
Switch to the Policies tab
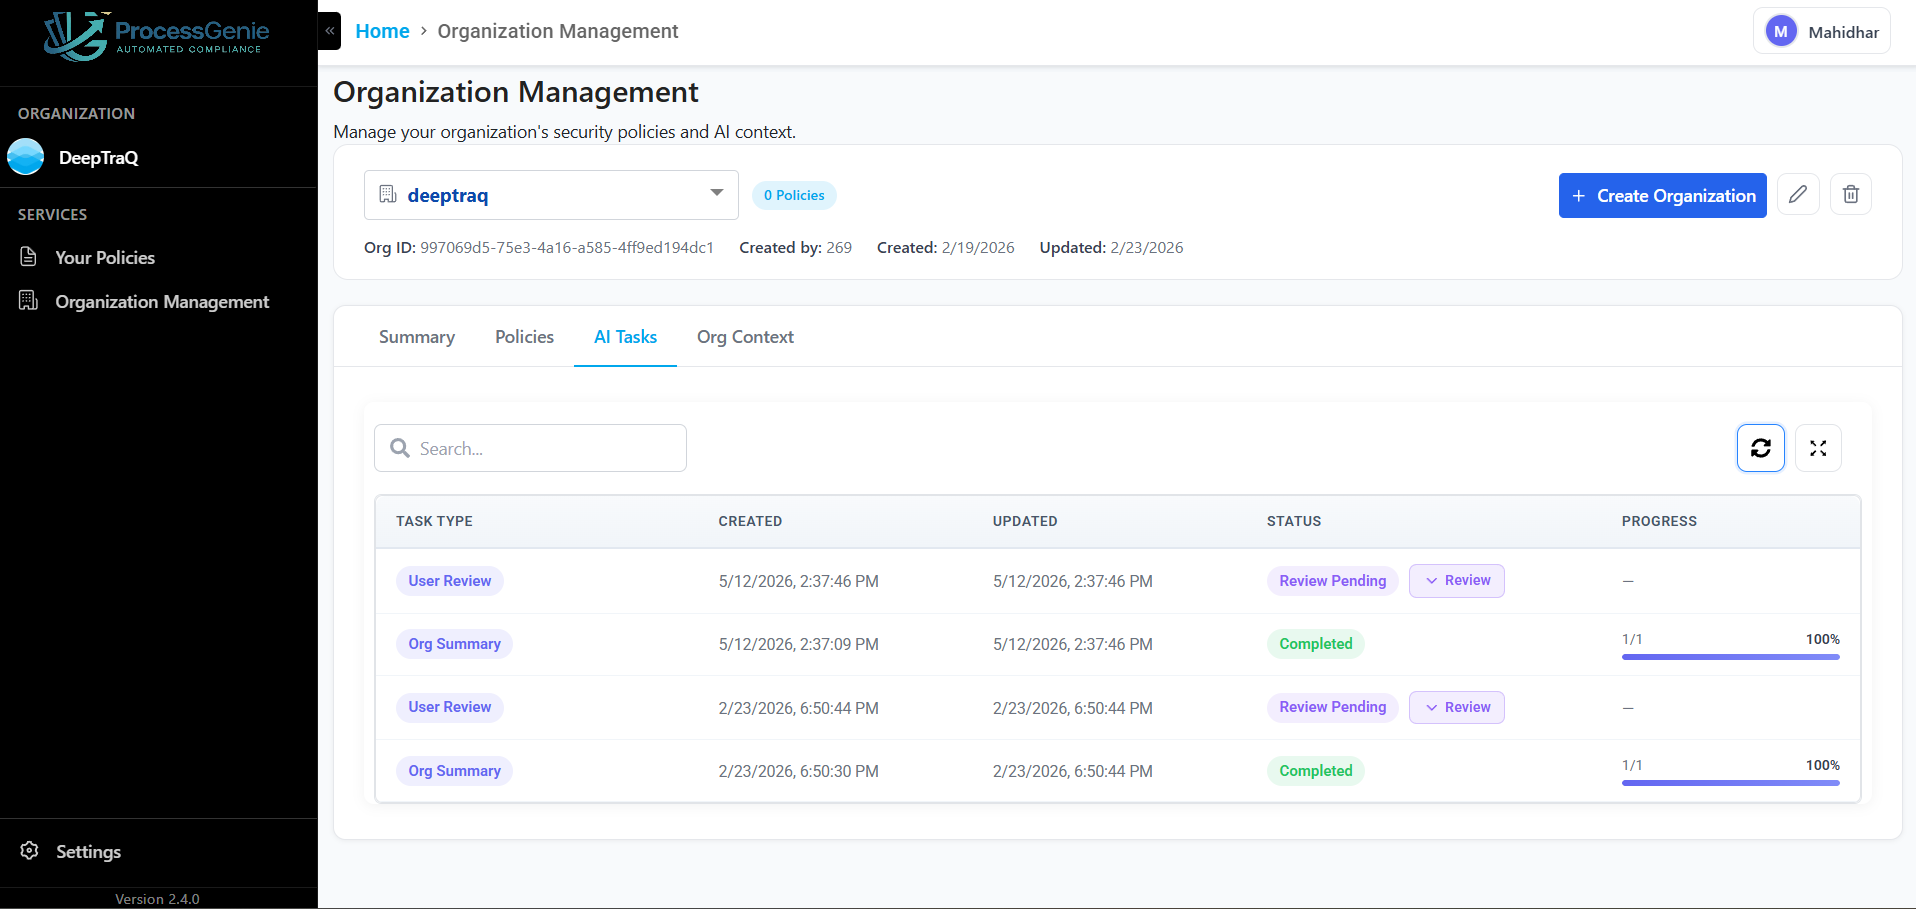pyautogui.click(x=524, y=337)
